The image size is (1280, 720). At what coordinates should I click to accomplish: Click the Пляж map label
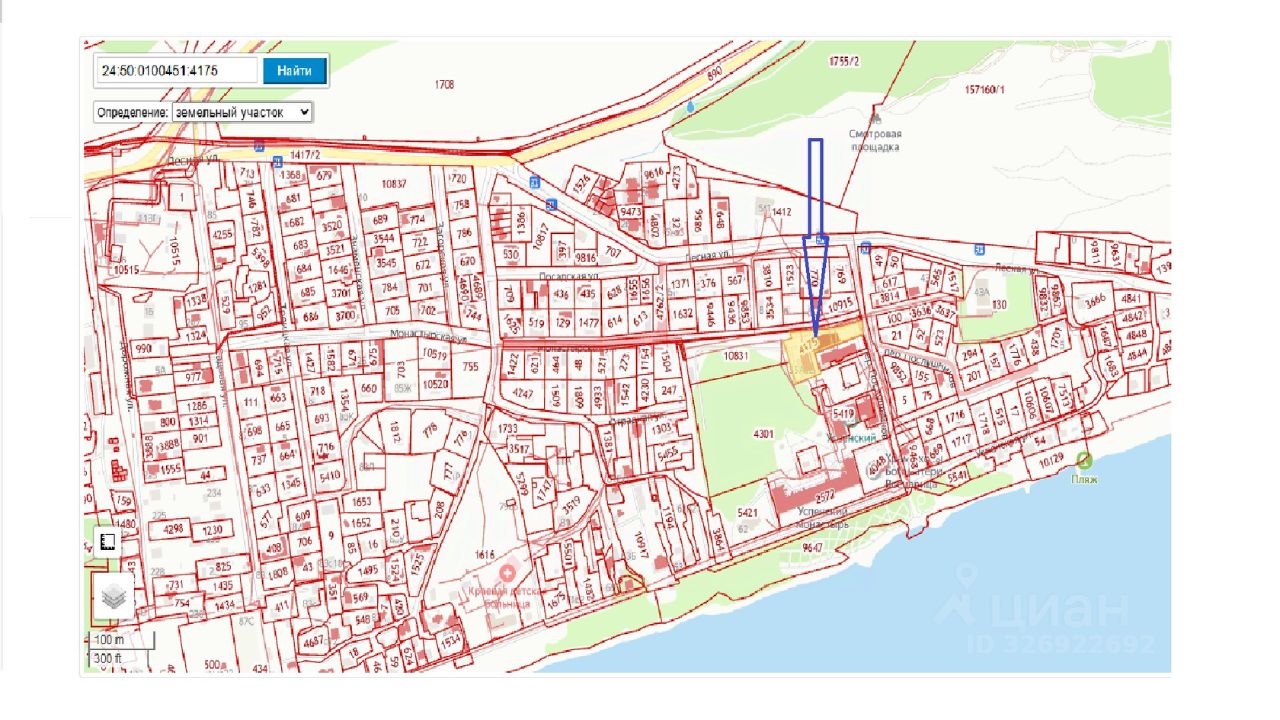pos(1086,479)
